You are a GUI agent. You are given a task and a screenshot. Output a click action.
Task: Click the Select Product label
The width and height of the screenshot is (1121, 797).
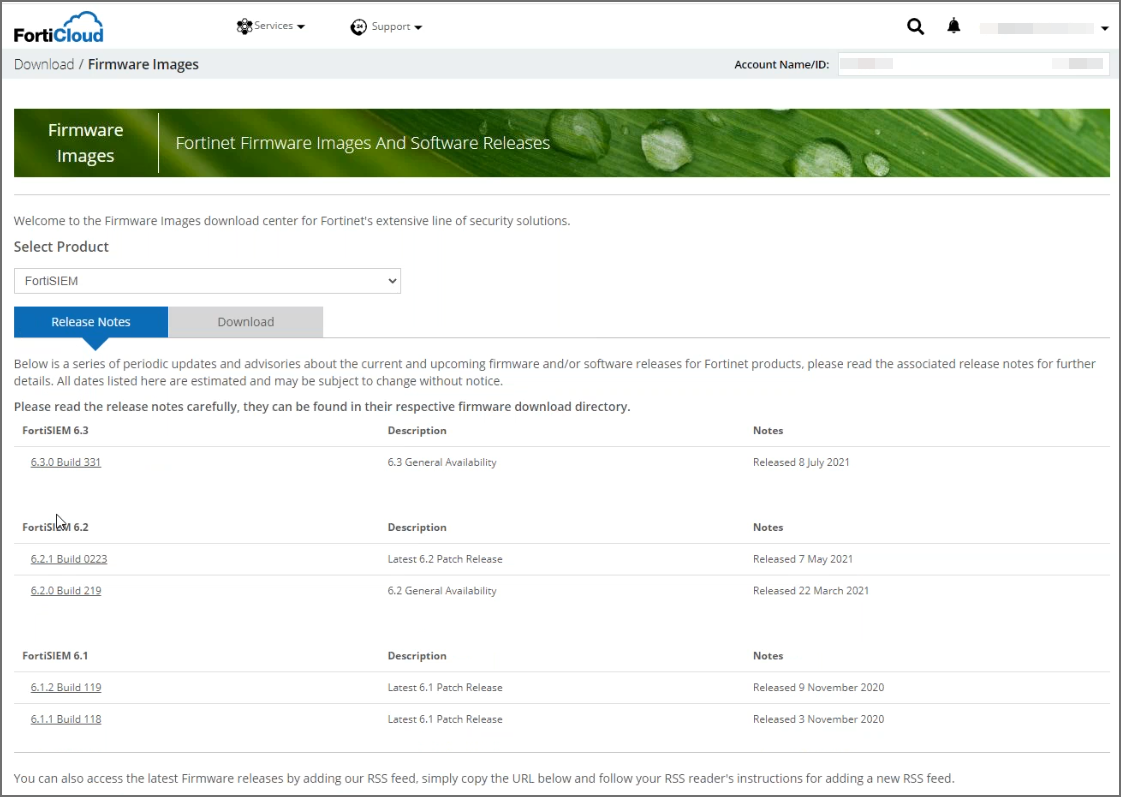[x=61, y=247]
